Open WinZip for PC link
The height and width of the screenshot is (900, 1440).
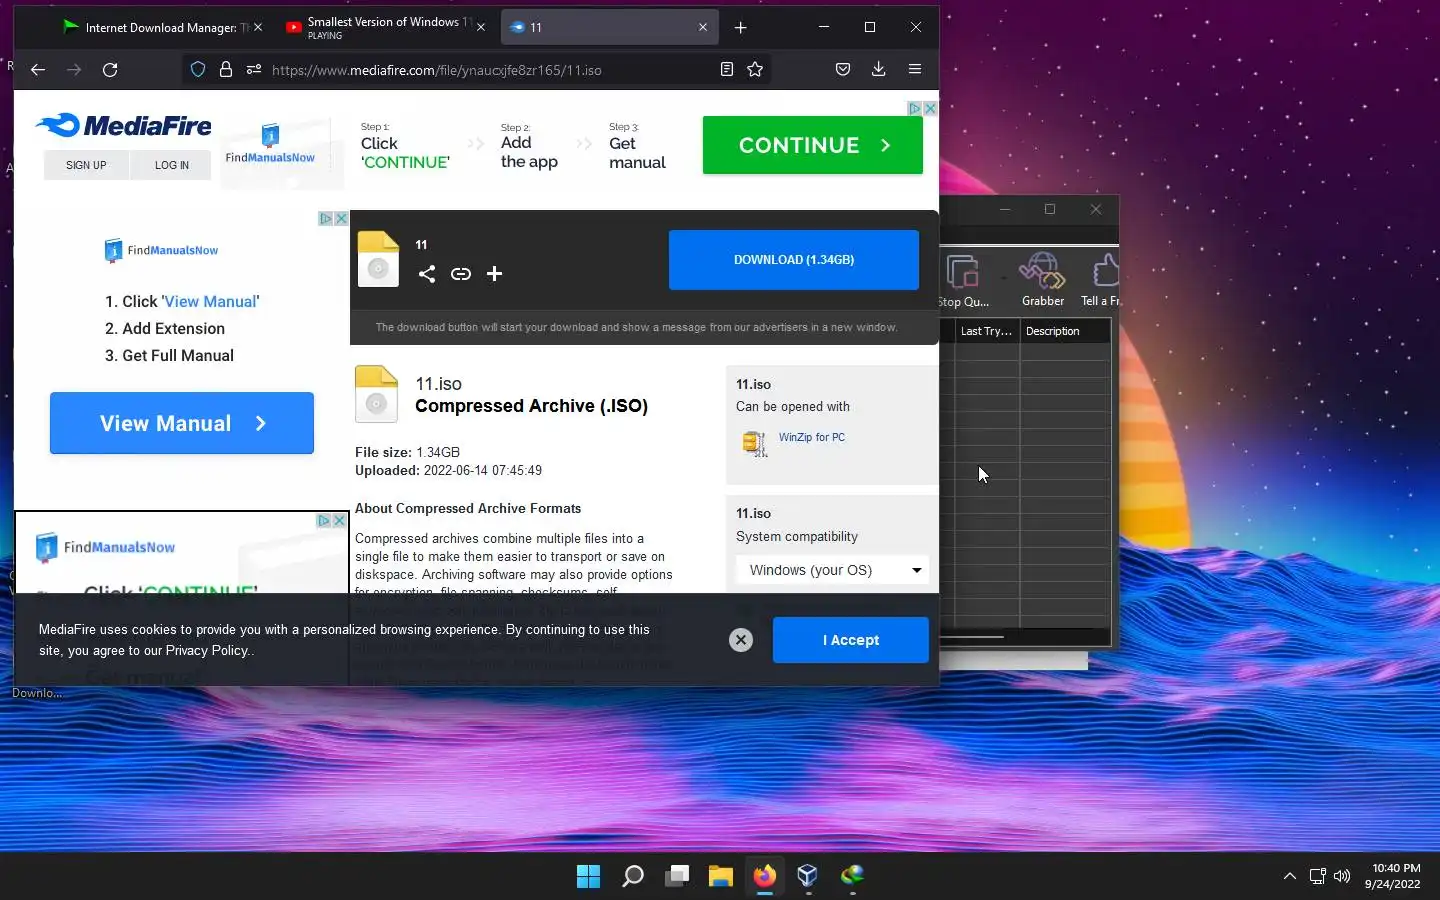(x=812, y=437)
